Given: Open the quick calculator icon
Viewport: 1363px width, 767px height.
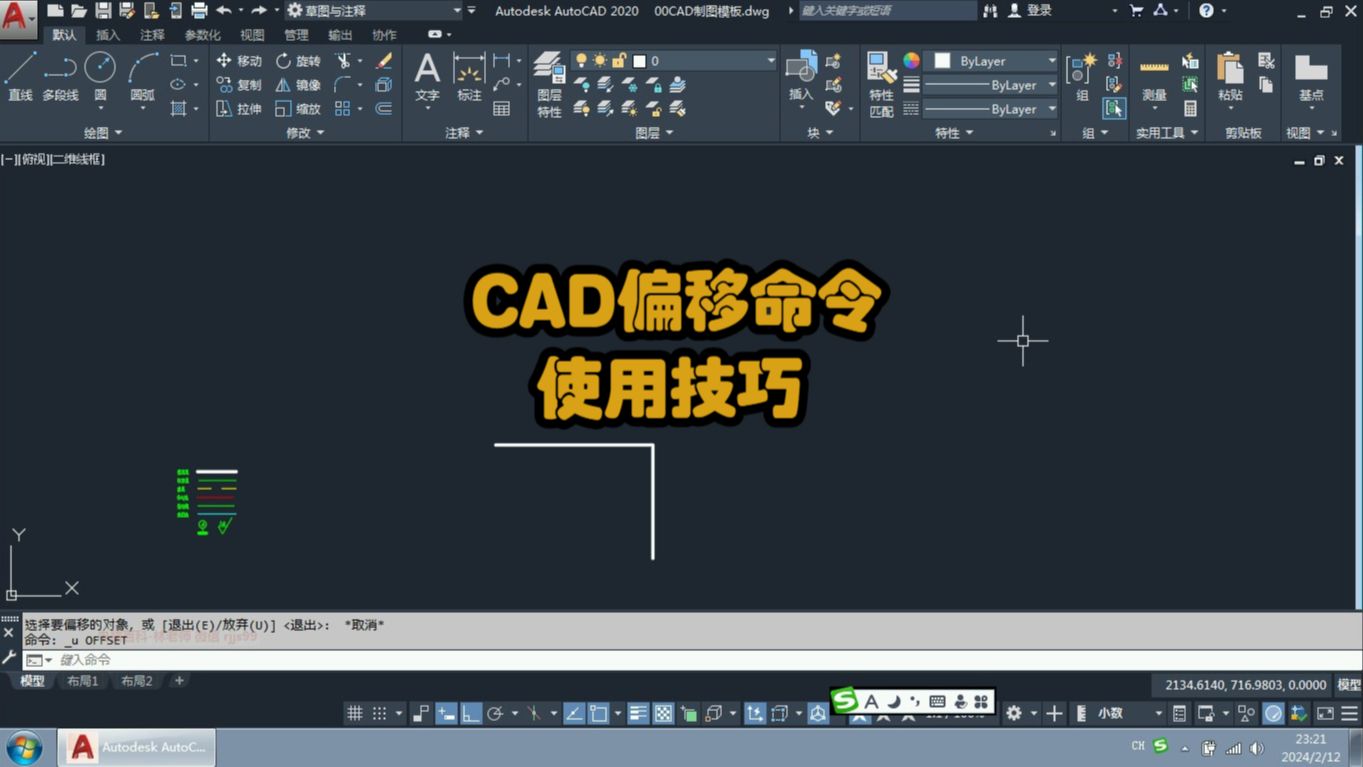Looking at the screenshot, I should click(1190, 108).
